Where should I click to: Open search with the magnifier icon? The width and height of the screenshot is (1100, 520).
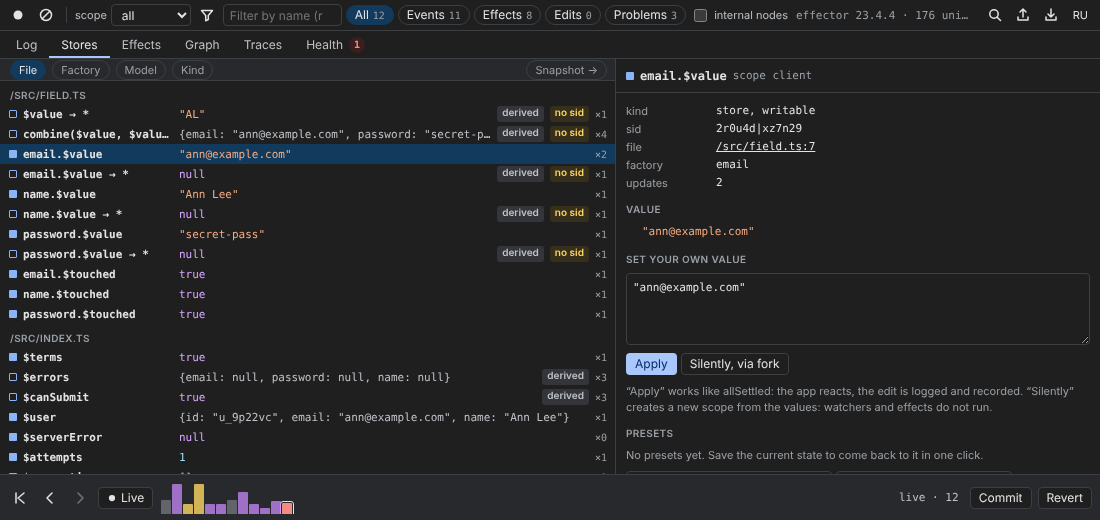(x=995, y=15)
